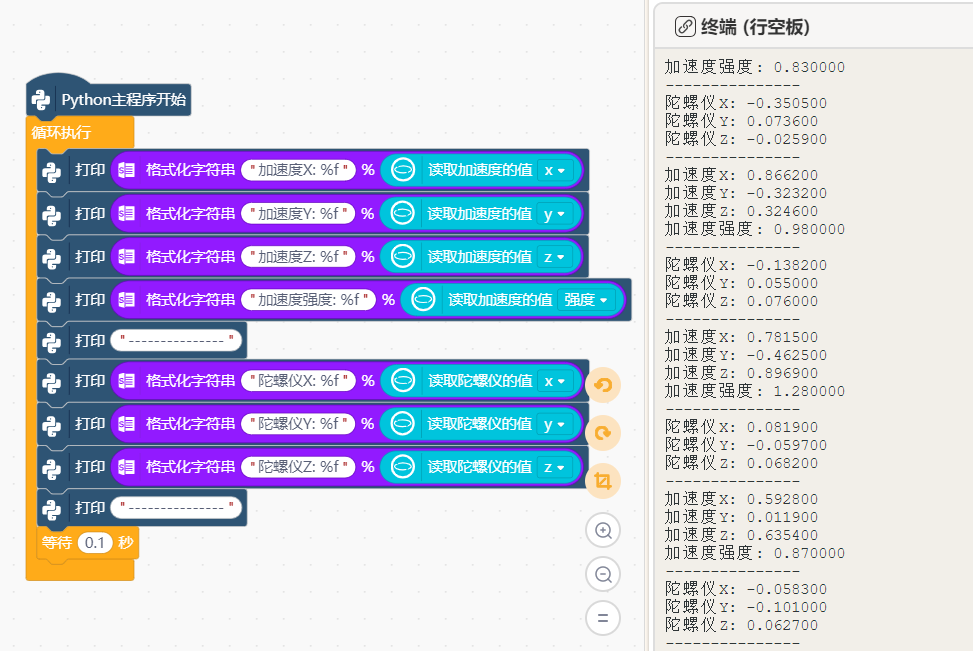Image resolution: width=973 pixels, height=651 pixels.
Task: Click the 陀螺仪X: %f text field
Action: [x=298, y=380]
